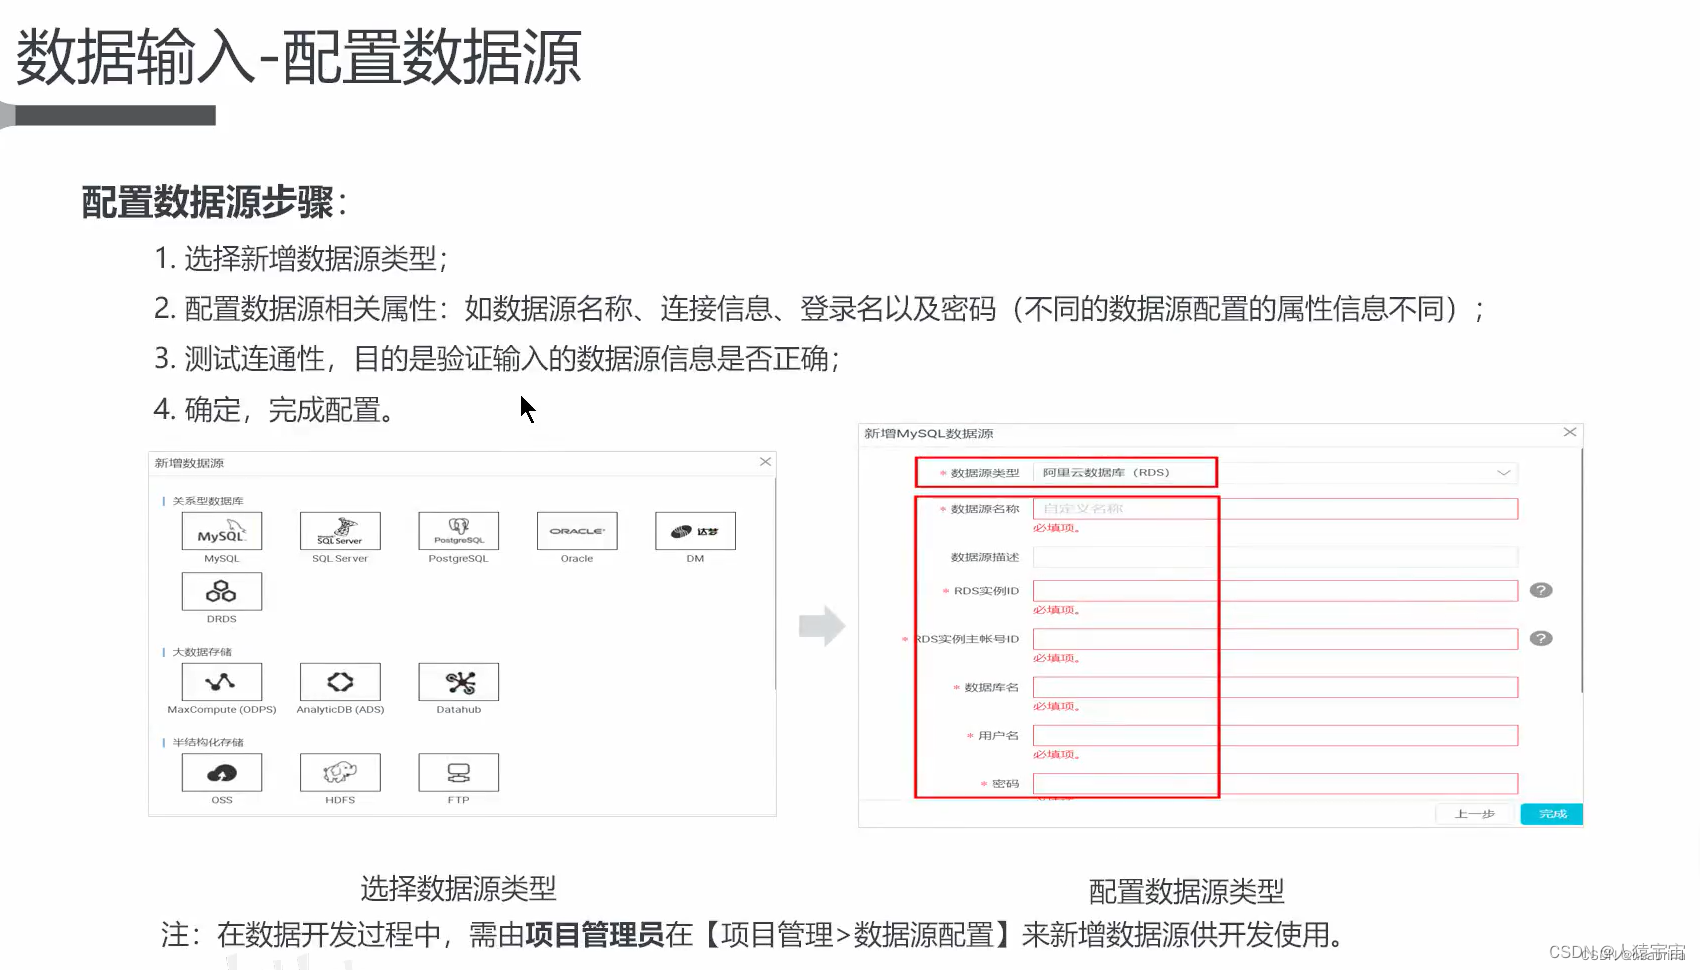Click help icon beside RDS实例ID
Image resolution: width=1700 pixels, height=970 pixels.
tap(1541, 590)
